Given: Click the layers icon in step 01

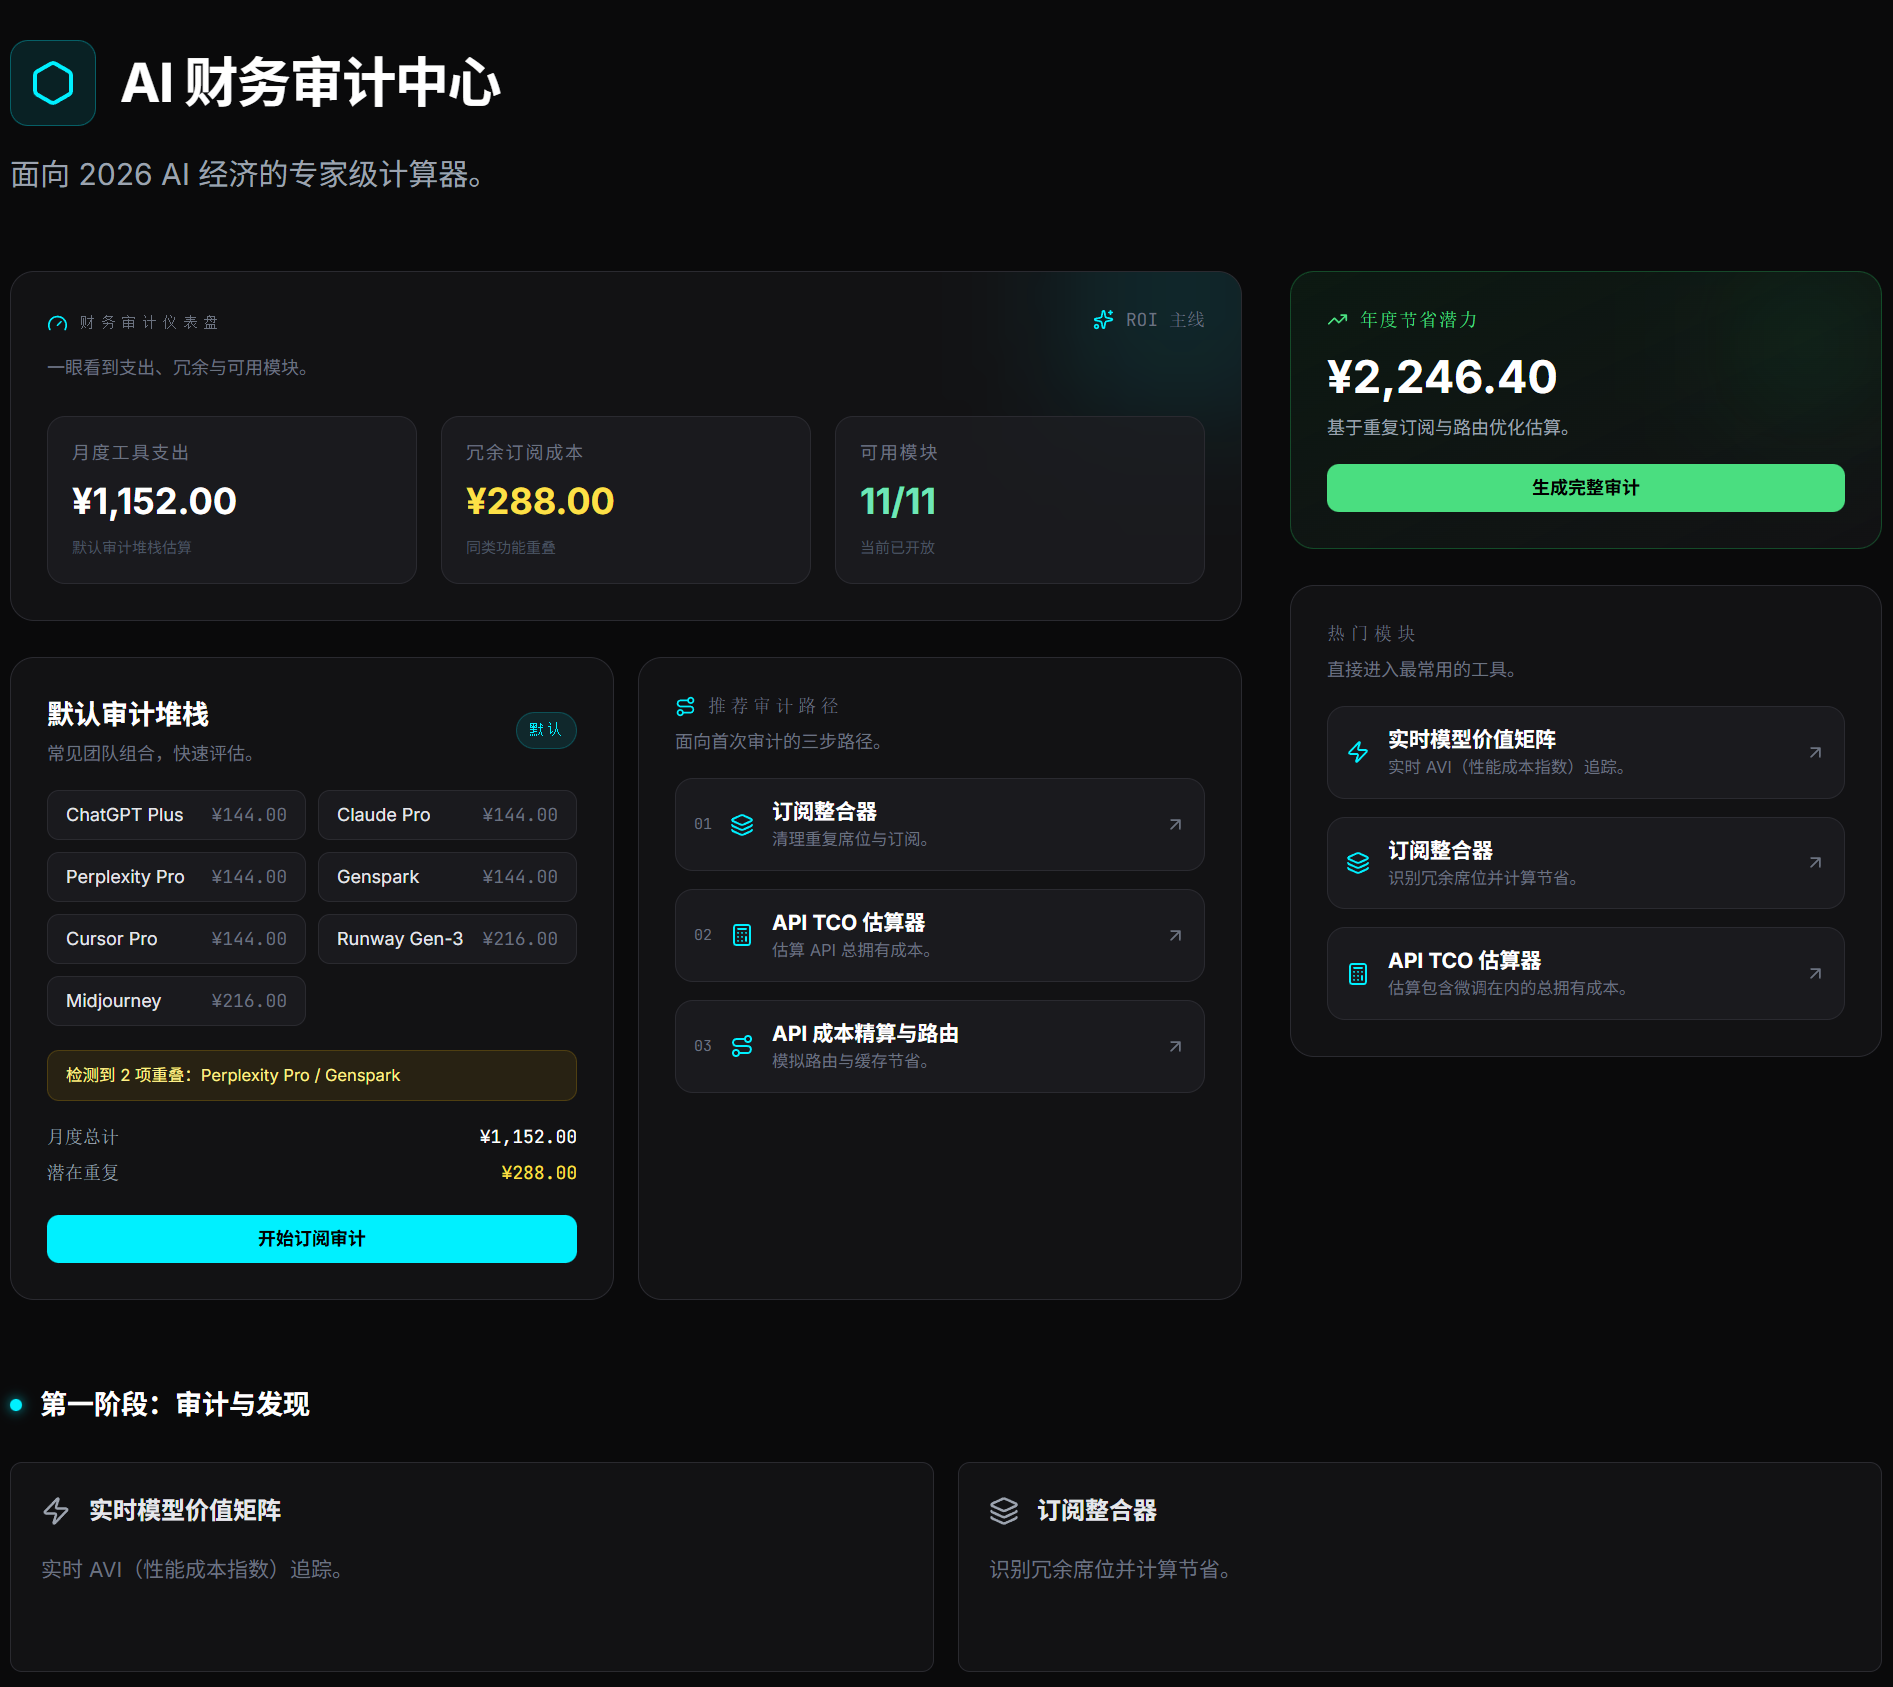Looking at the screenshot, I should click(x=742, y=825).
